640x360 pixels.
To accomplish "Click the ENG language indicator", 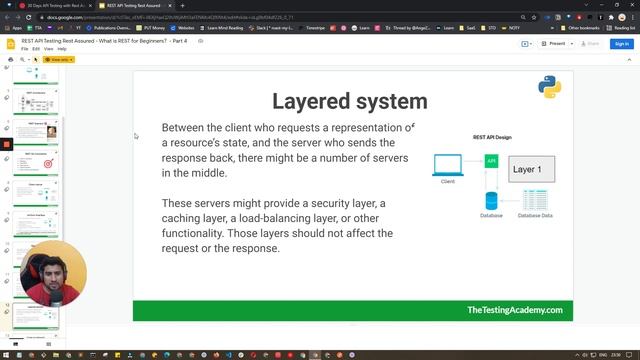I will pyautogui.click(x=603, y=355).
